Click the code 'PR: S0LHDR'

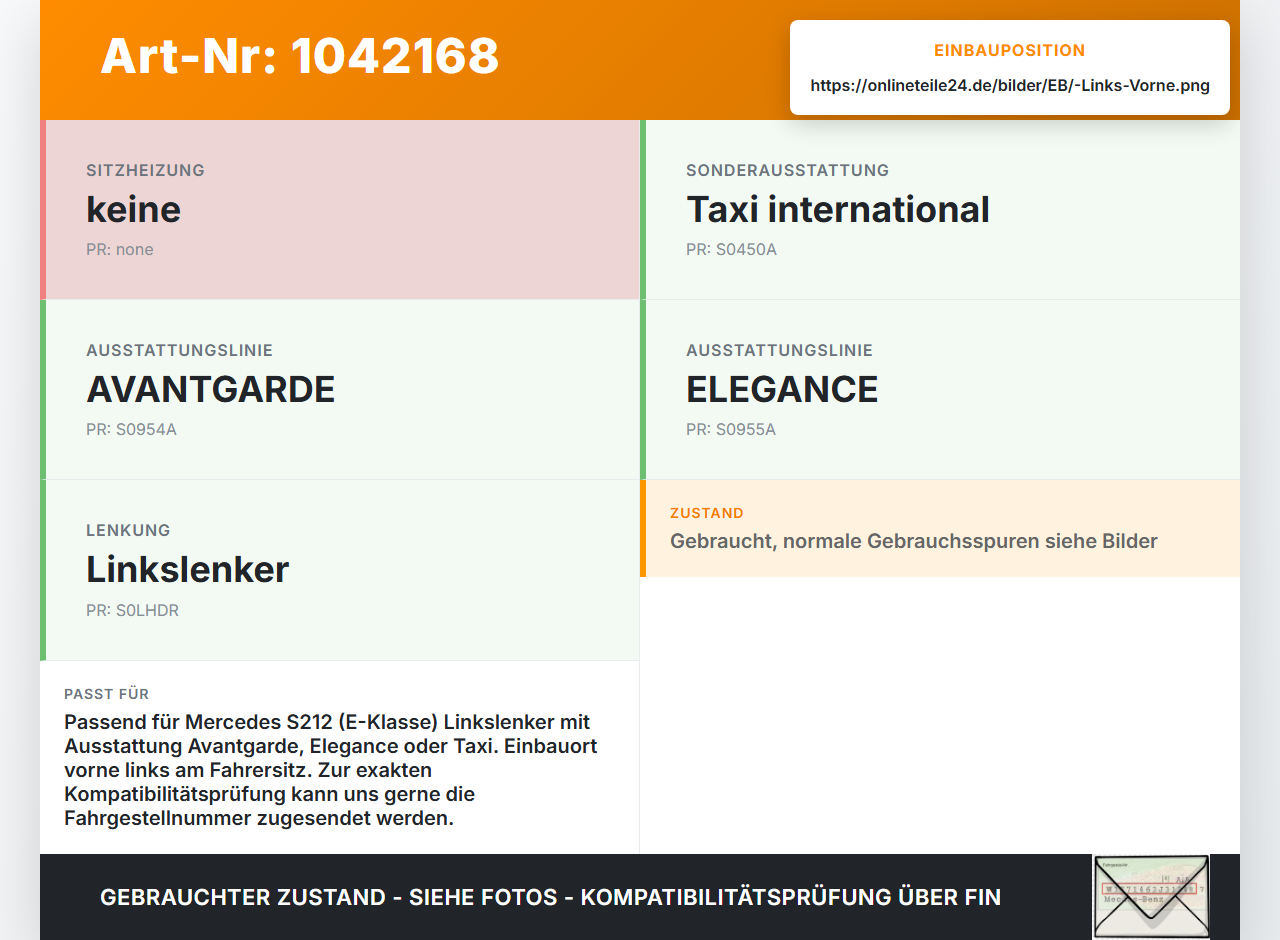[x=132, y=610]
